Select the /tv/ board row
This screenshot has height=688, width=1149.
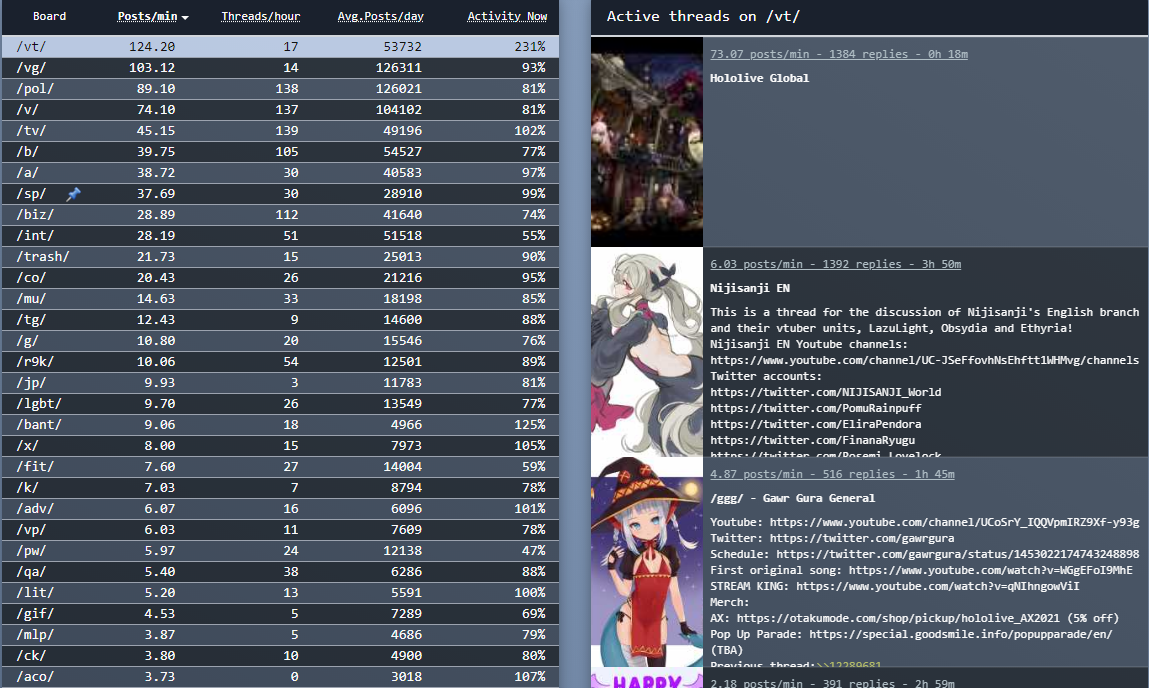(x=280, y=130)
